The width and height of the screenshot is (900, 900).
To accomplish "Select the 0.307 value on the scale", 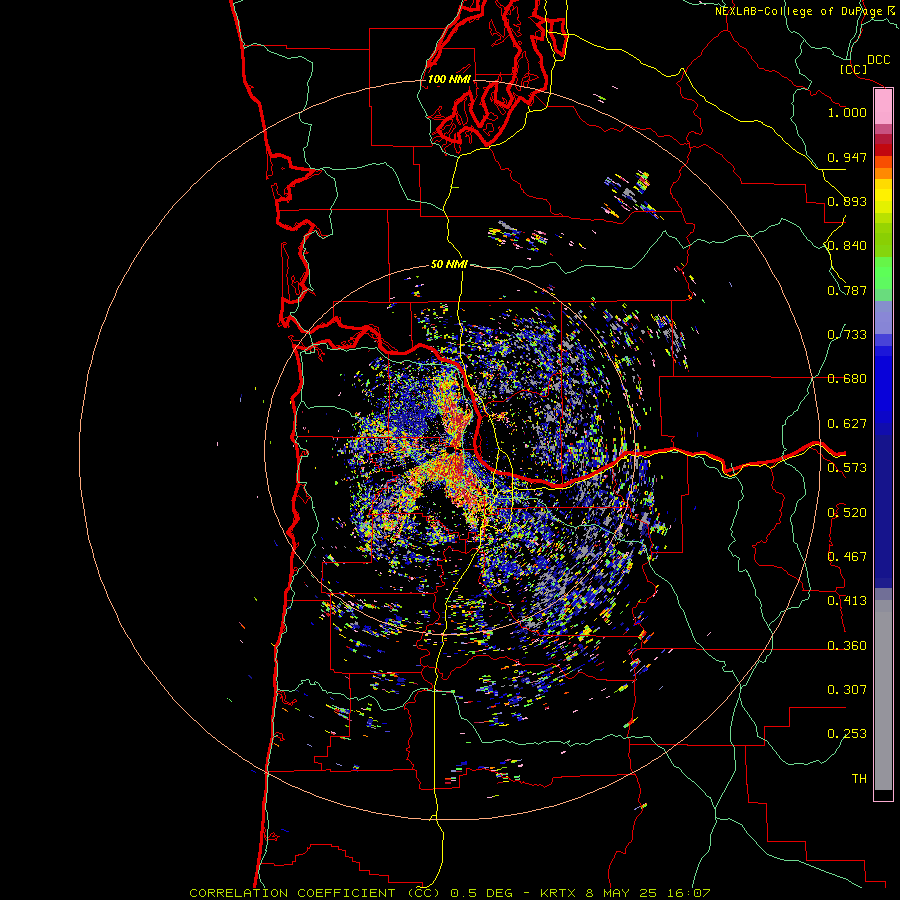I will (x=847, y=690).
